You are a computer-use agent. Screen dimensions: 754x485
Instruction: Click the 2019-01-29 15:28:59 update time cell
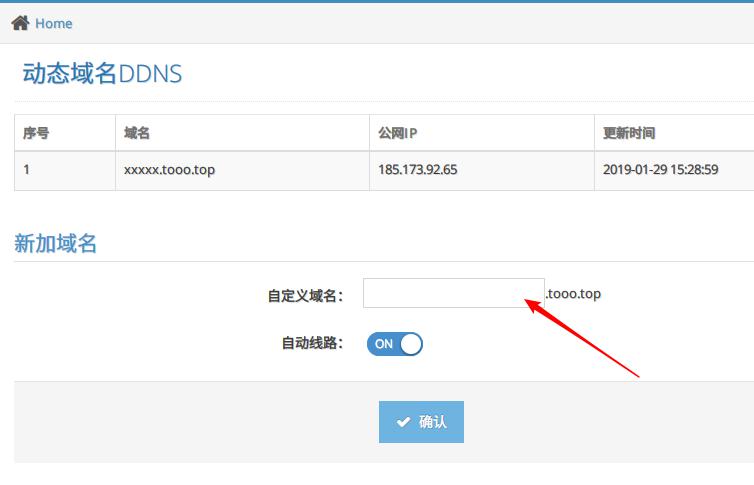click(x=660, y=170)
